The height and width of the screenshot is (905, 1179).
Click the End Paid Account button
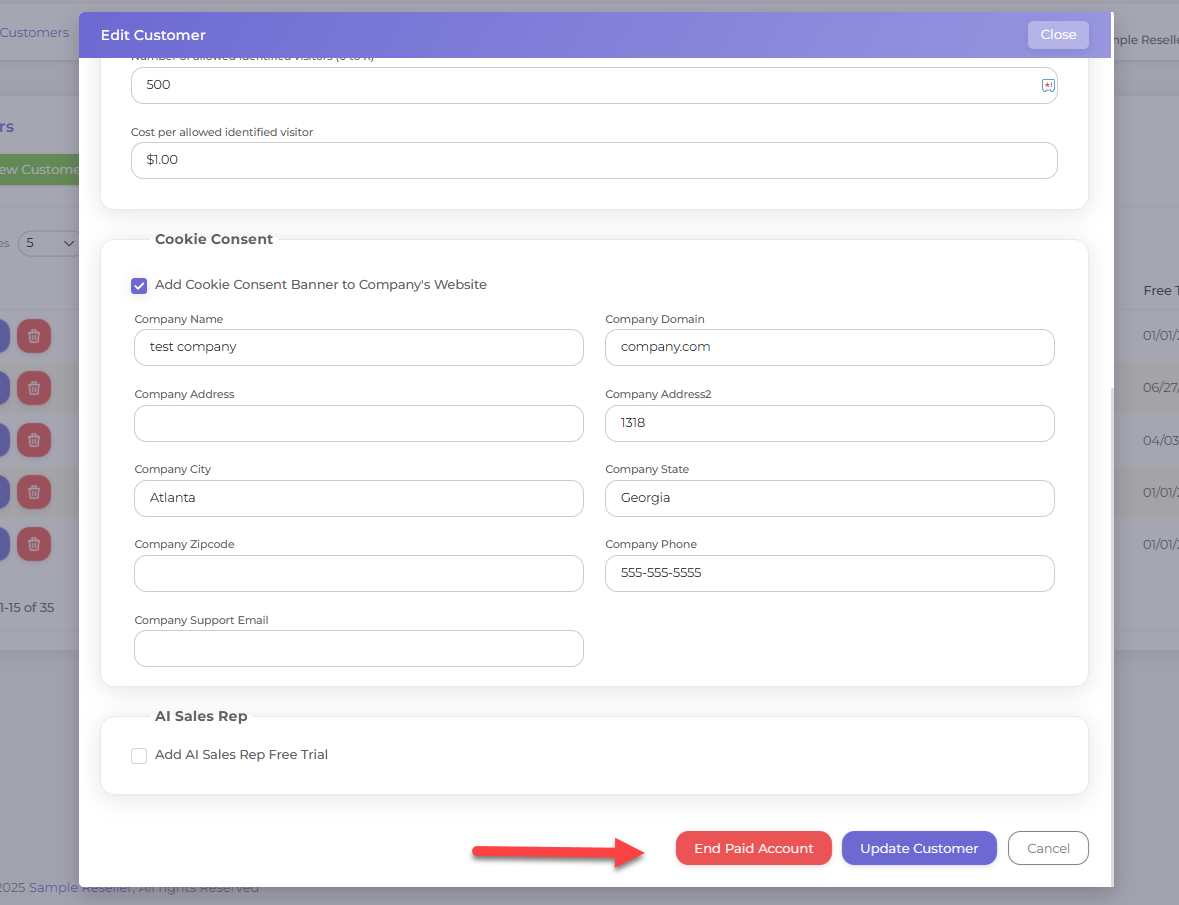pyautogui.click(x=753, y=848)
